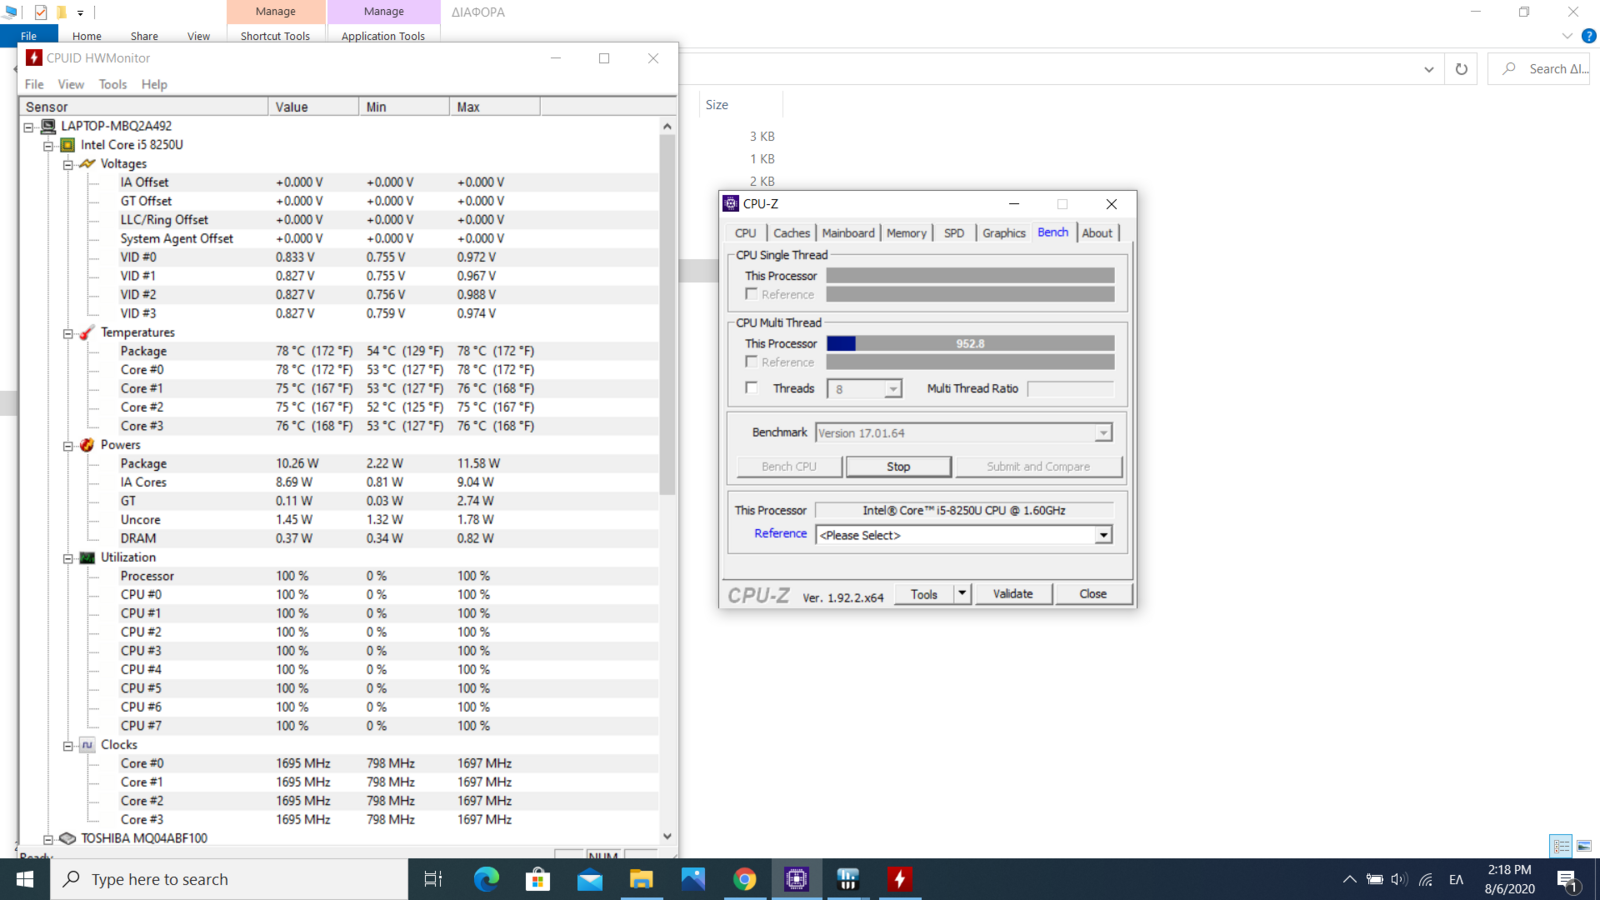Open File Explorer help question mark
The image size is (1600, 900).
pos(1589,36)
